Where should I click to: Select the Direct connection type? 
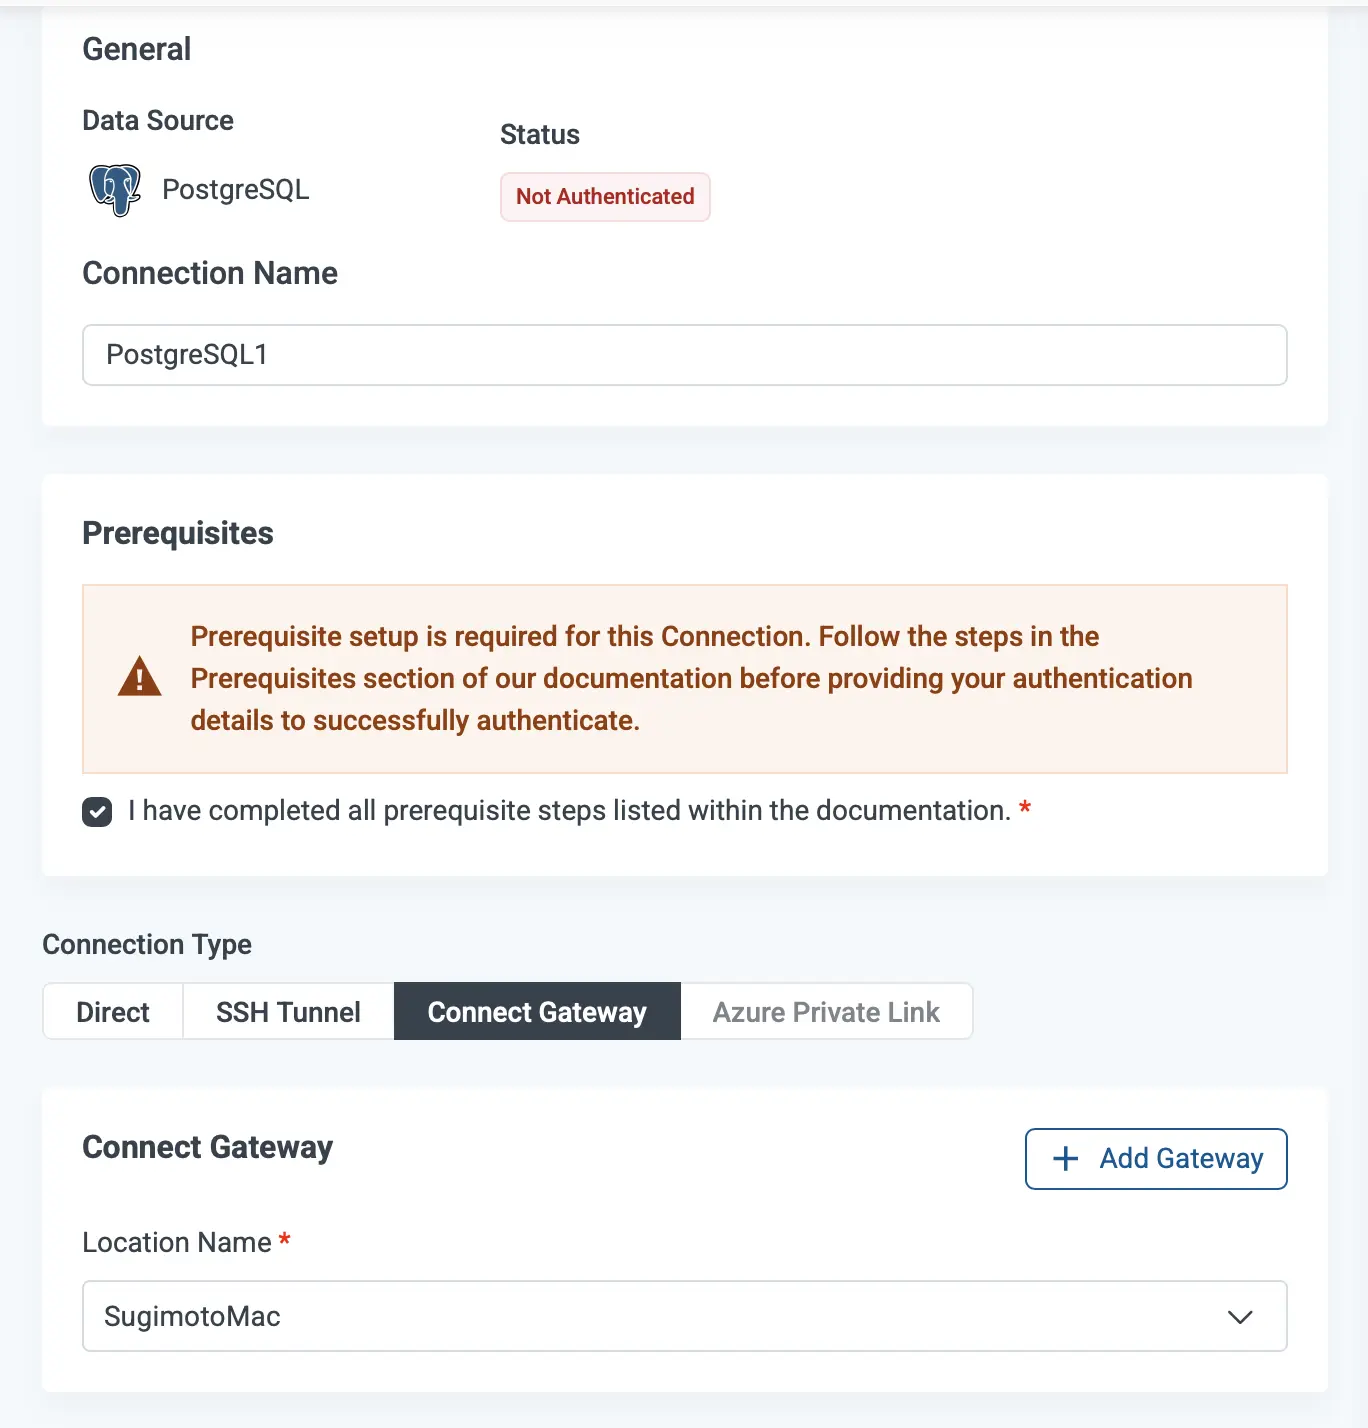pyautogui.click(x=113, y=1012)
